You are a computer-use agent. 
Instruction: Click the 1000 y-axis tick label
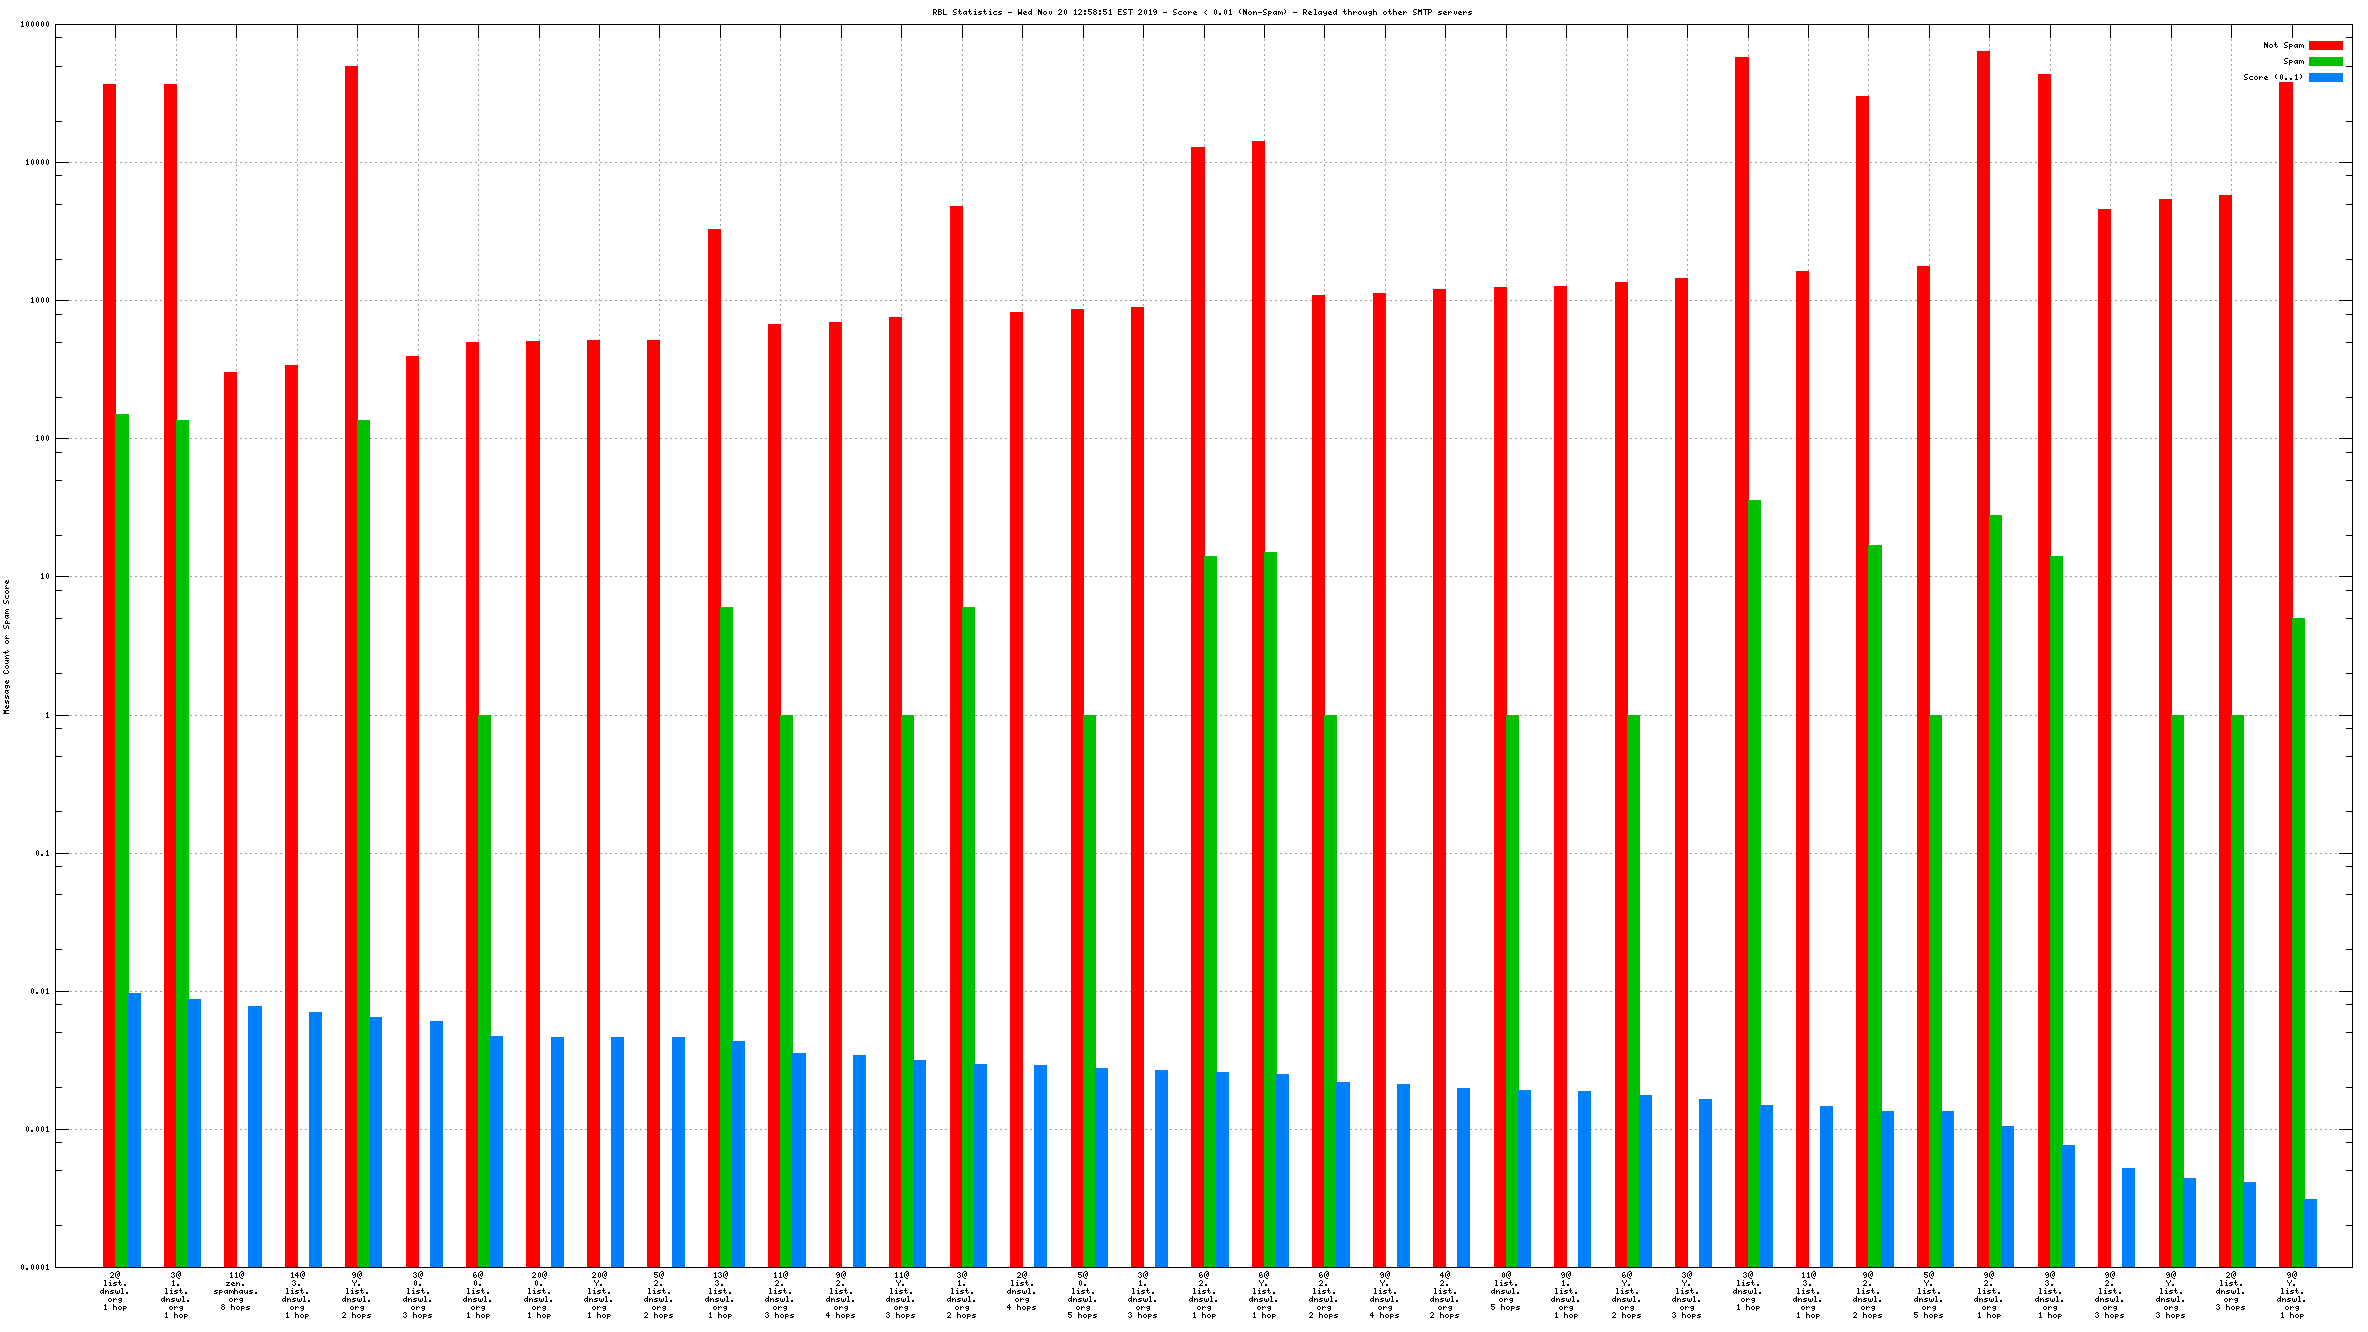pyautogui.click(x=39, y=300)
